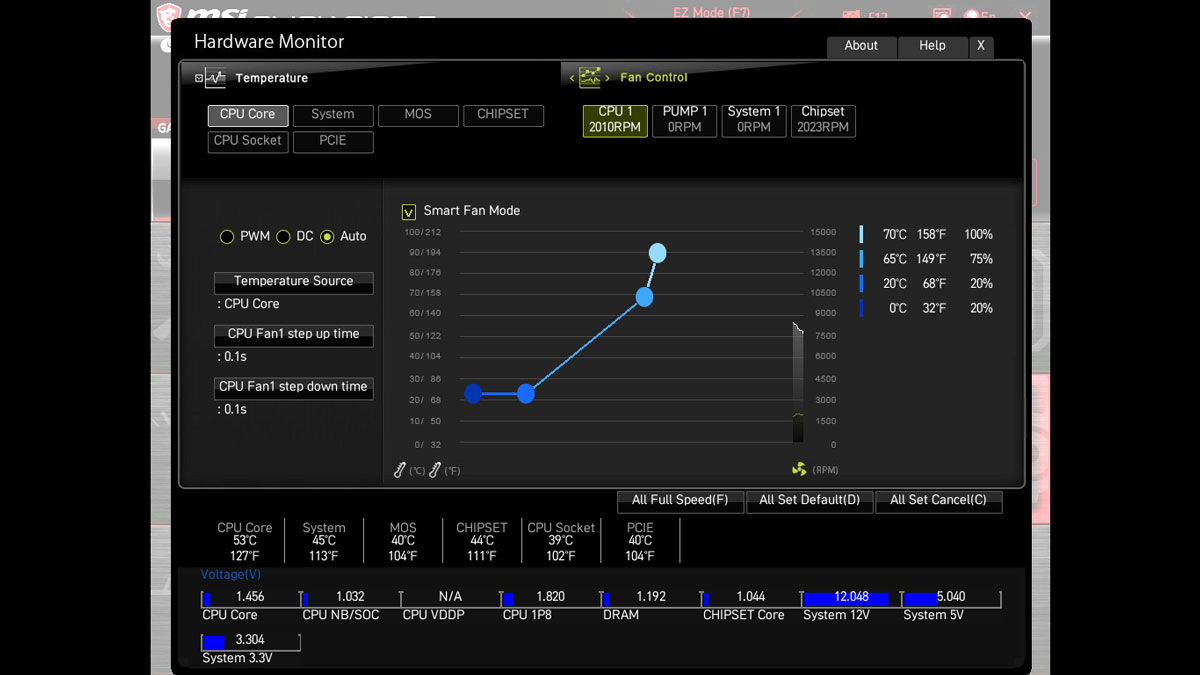Click the 20°C 68°F legend row

coord(926,284)
